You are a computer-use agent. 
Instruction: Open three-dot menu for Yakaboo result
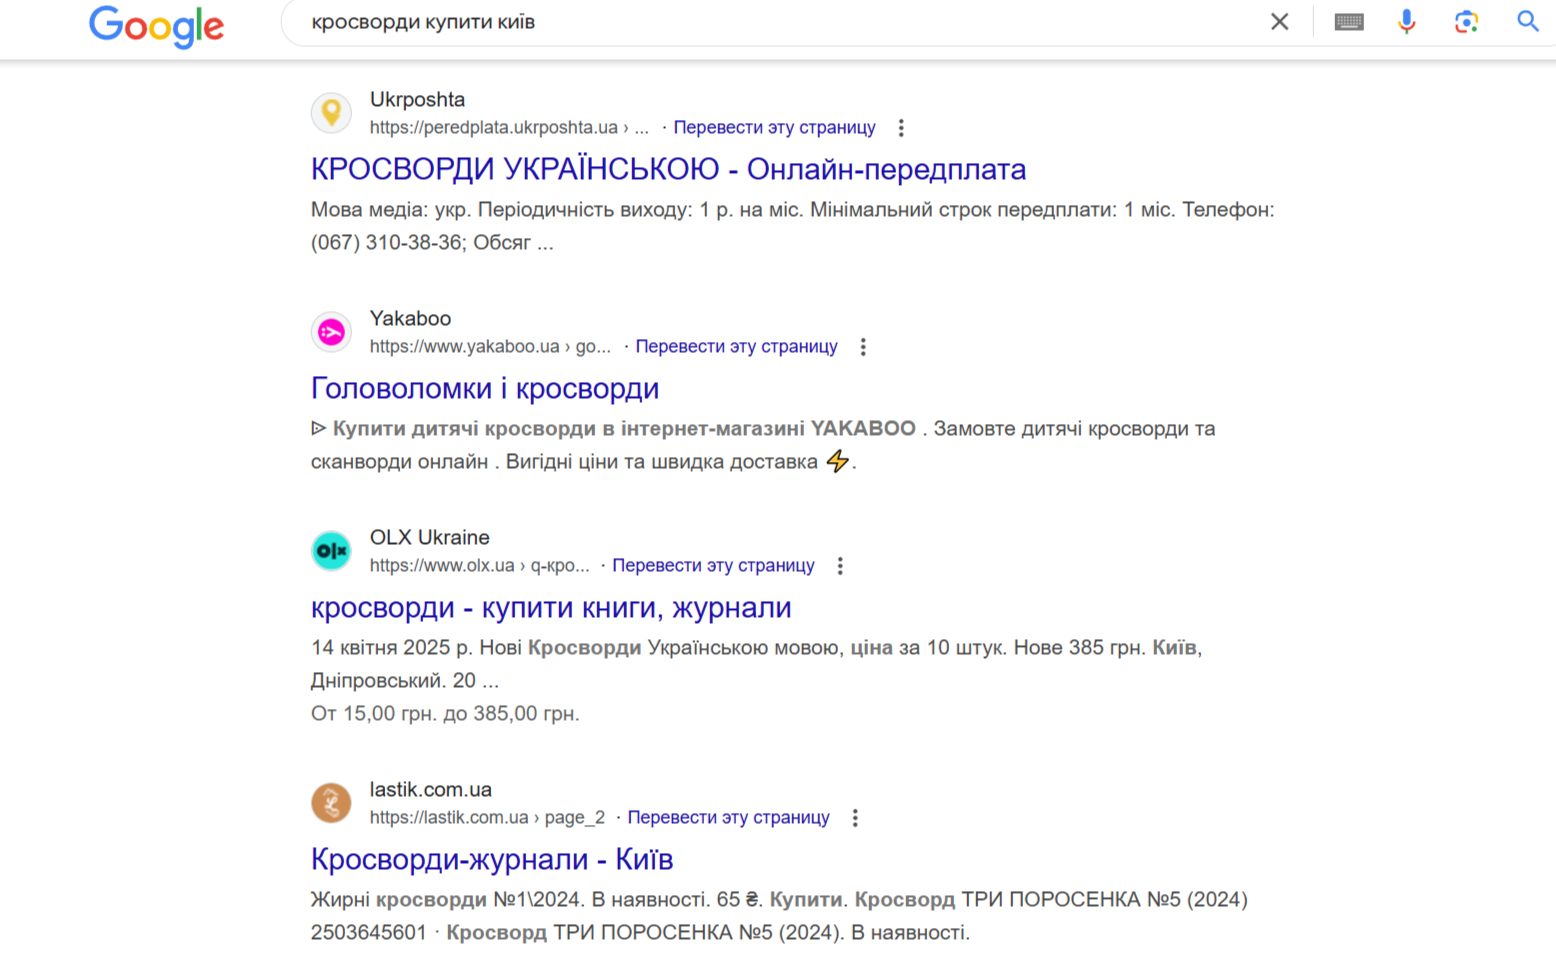click(x=863, y=347)
